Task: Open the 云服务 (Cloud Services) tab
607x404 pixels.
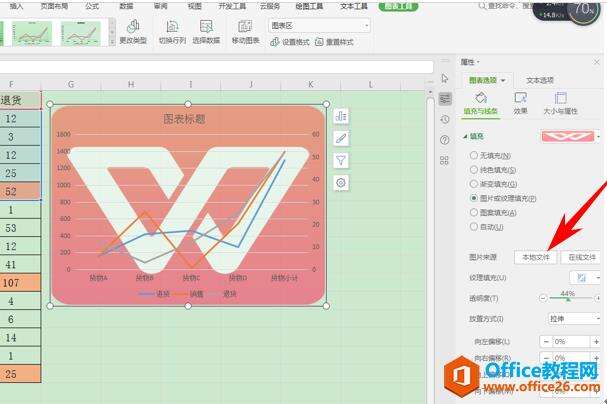Action: pyautogui.click(x=270, y=6)
